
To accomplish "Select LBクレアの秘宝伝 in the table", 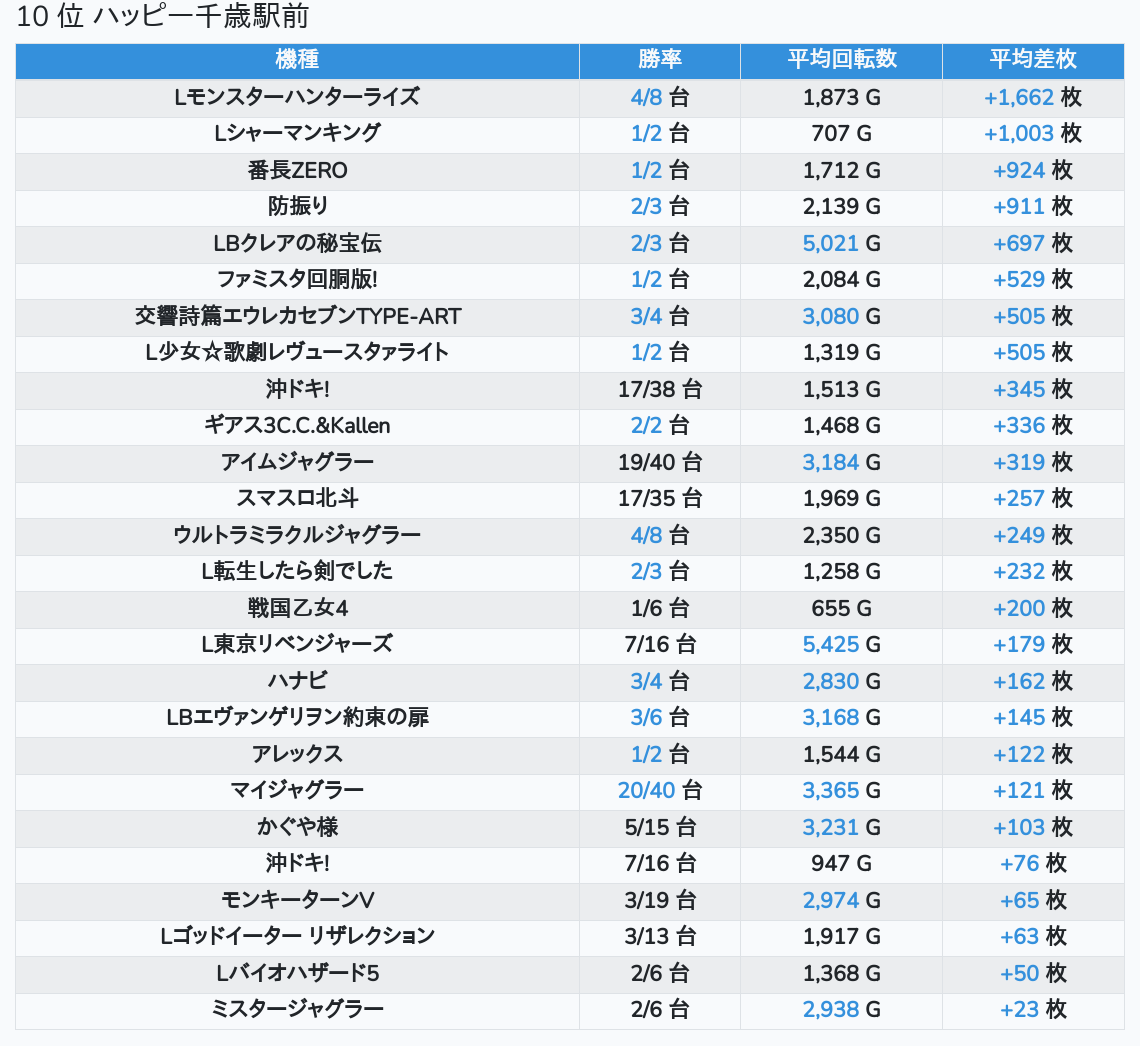I will click(x=297, y=244).
